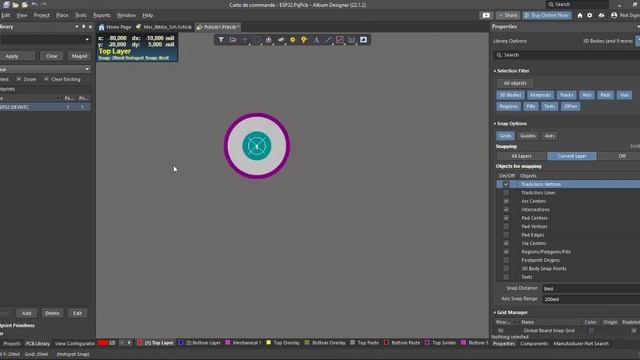Screen dimensions: 640x360
Task: Collapse the Selection Filter section
Action: coord(495,71)
